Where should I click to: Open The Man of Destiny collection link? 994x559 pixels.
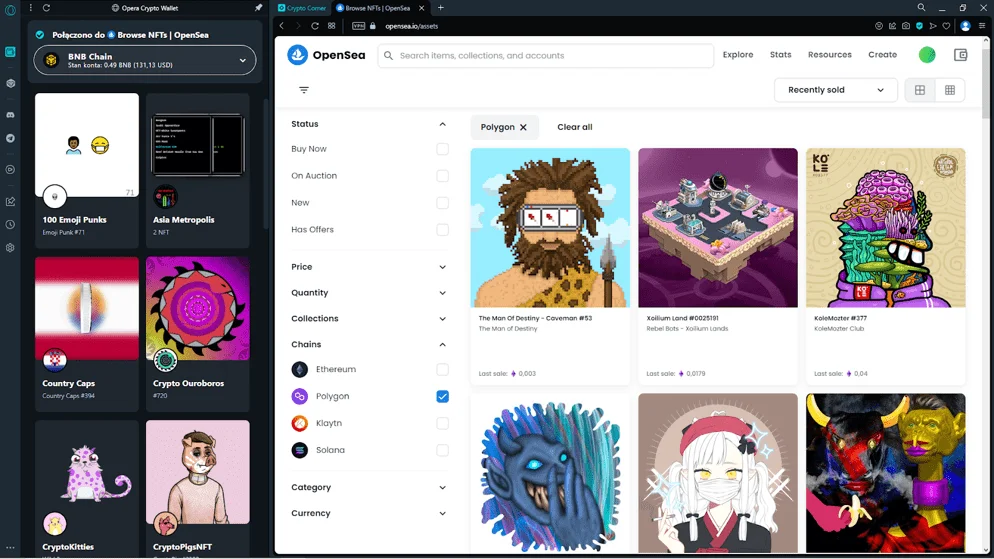(508, 328)
